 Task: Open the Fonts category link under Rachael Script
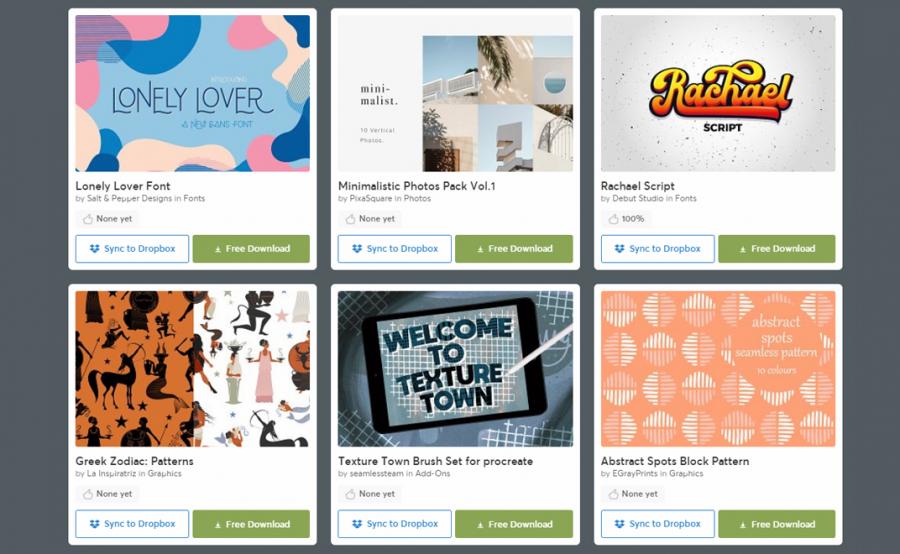tap(685, 199)
